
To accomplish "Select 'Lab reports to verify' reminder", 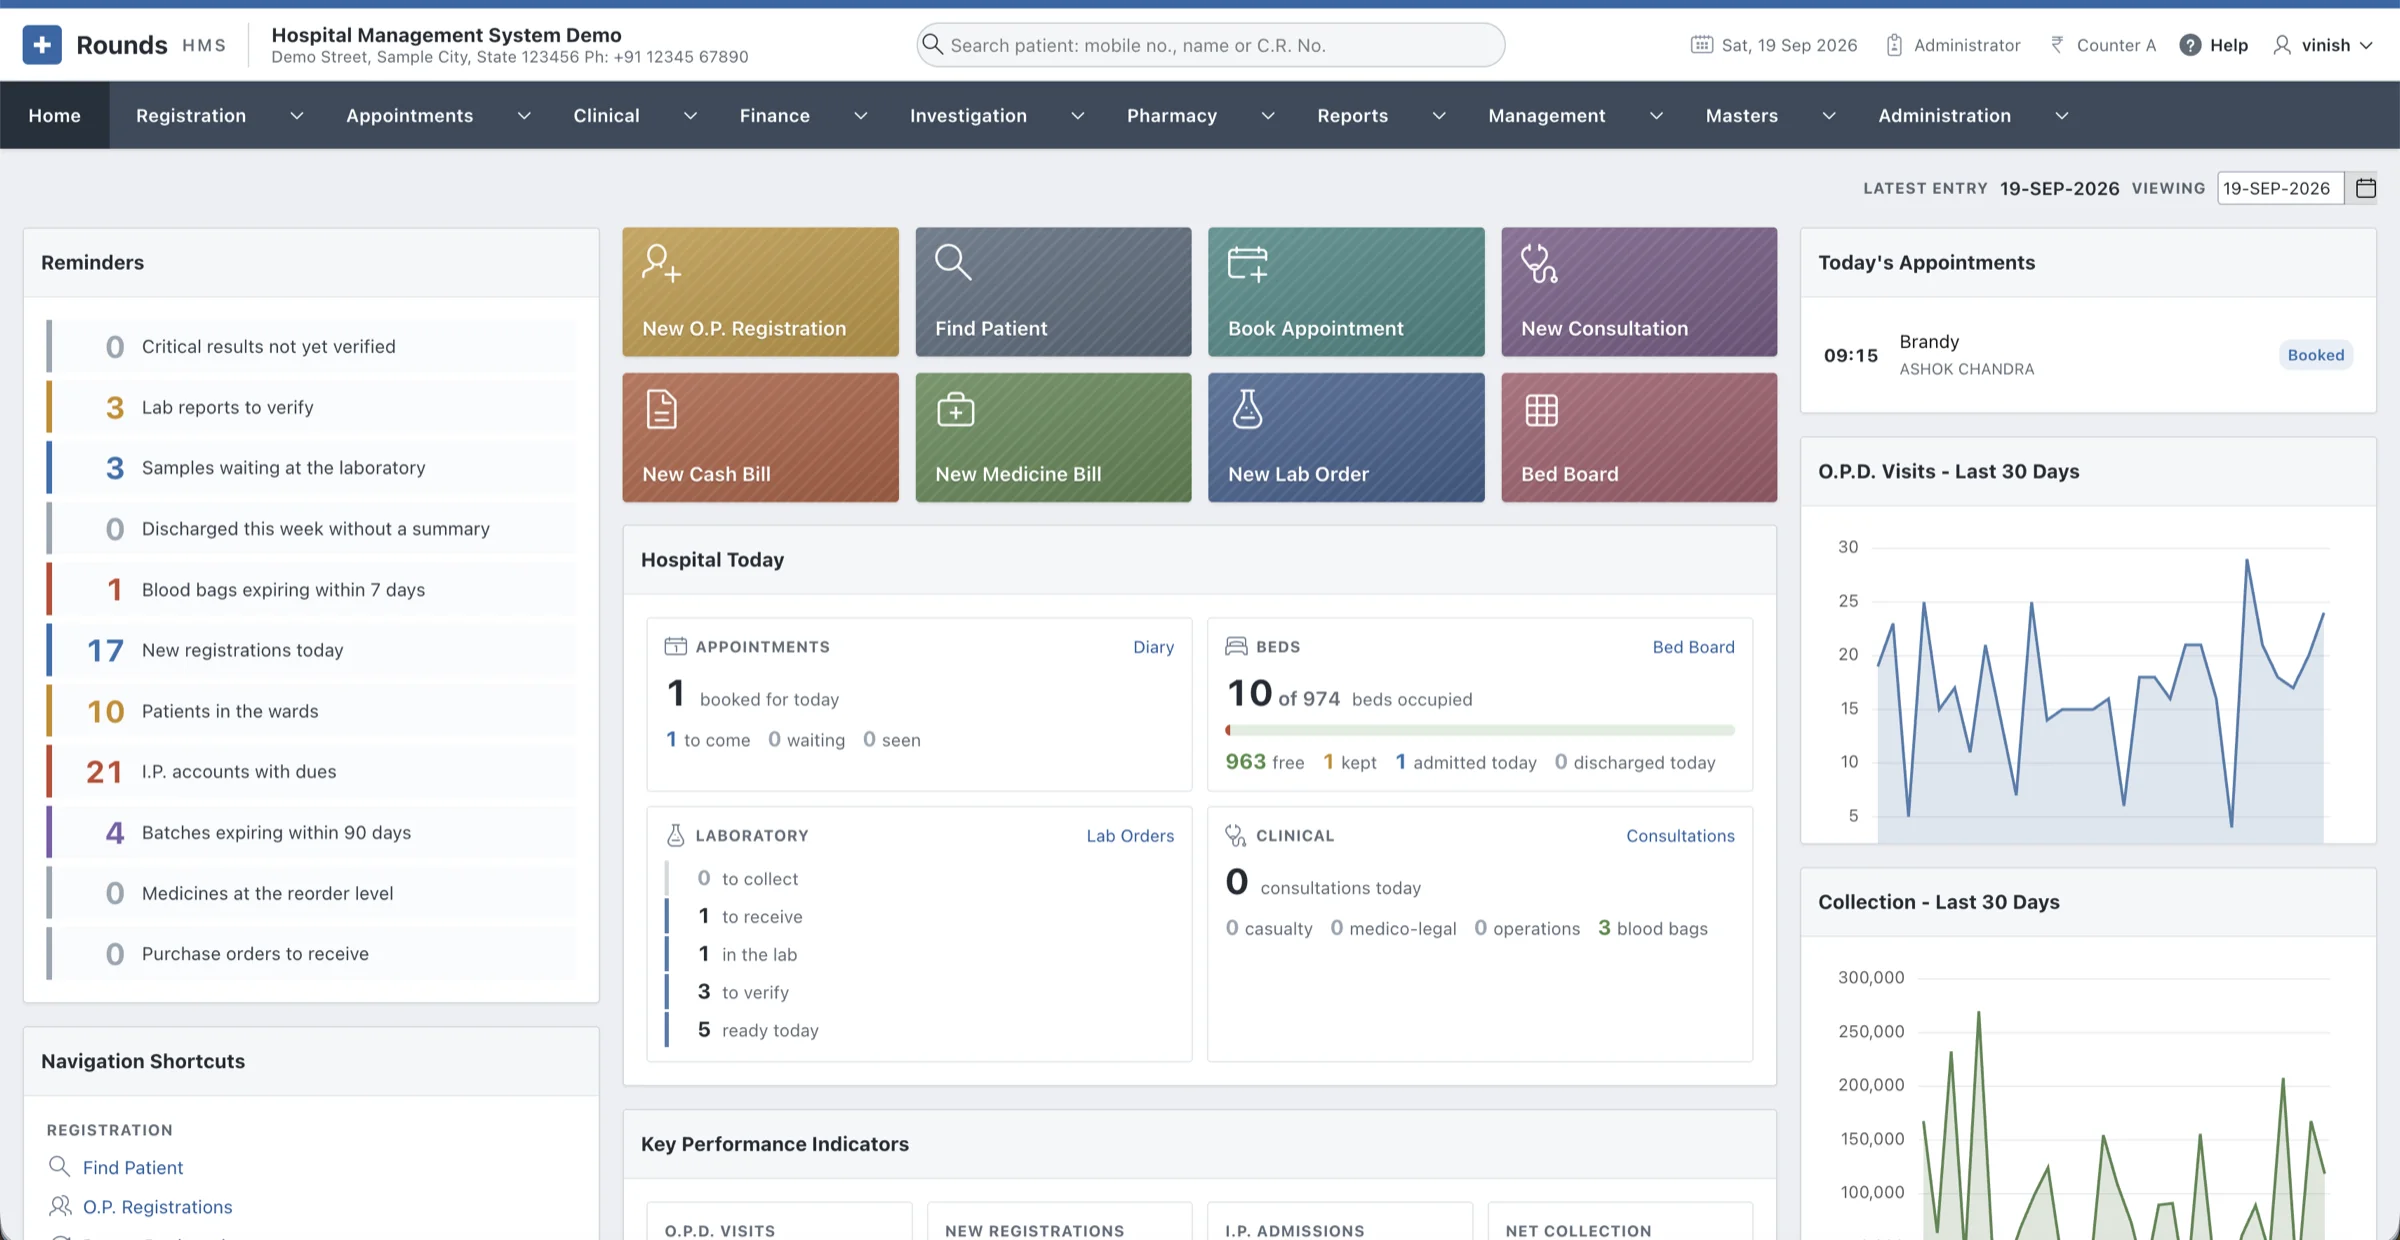I will click(311, 407).
